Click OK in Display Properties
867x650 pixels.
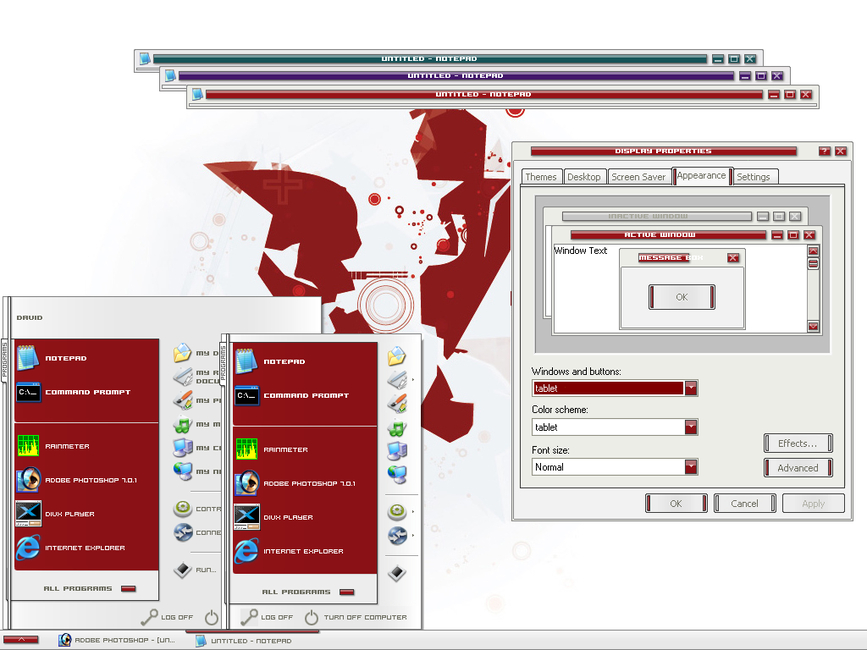pyautogui.click(x=676, y=504)
